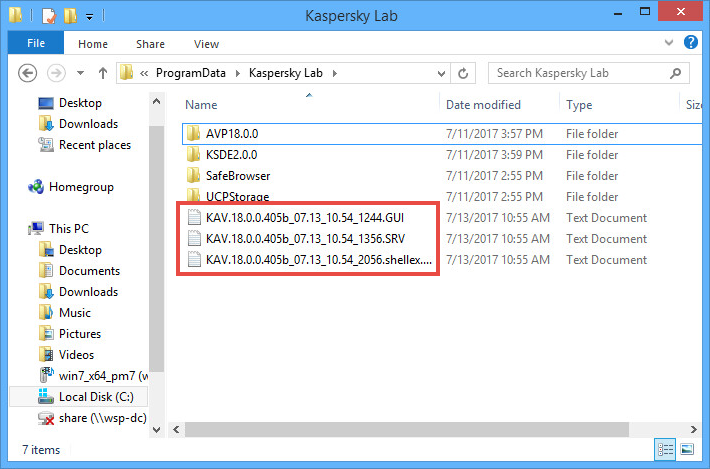The width and height of the screenshot is (710, 469).
Task: Open Videos folder in navigation pane
Action: tap(76, 355)
